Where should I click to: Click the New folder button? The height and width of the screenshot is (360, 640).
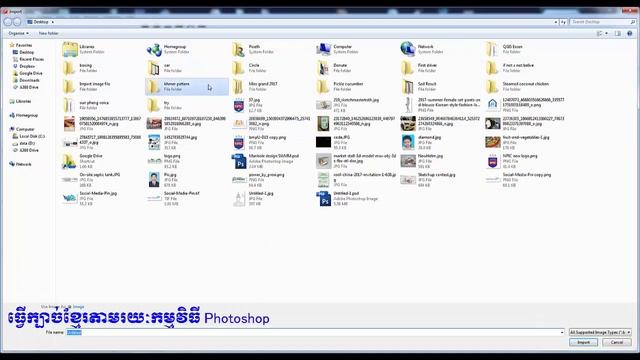point(49,33)
